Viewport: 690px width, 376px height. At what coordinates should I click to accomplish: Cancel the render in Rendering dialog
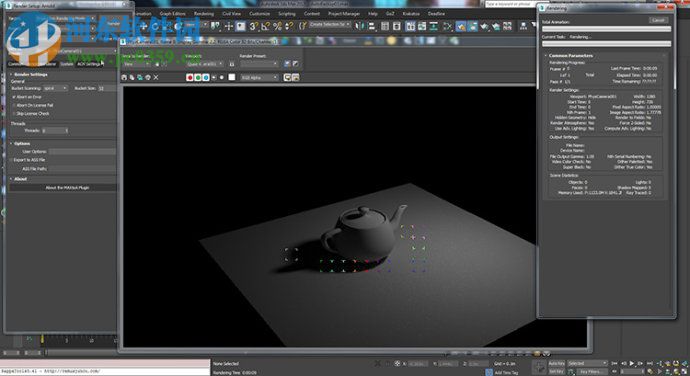tap(658, 20)
